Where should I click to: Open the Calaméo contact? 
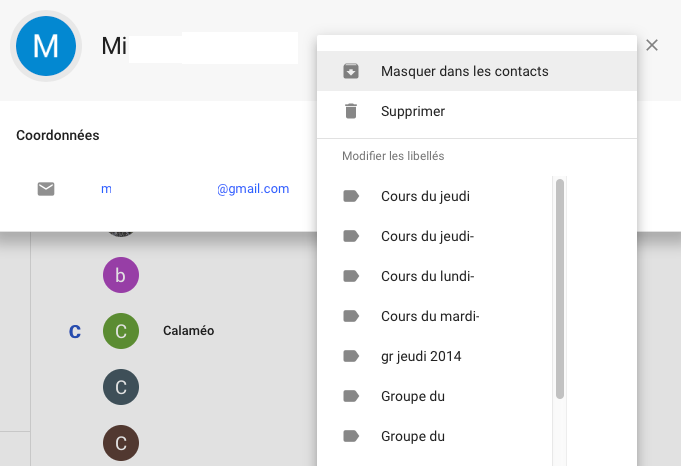coord(188,331)
